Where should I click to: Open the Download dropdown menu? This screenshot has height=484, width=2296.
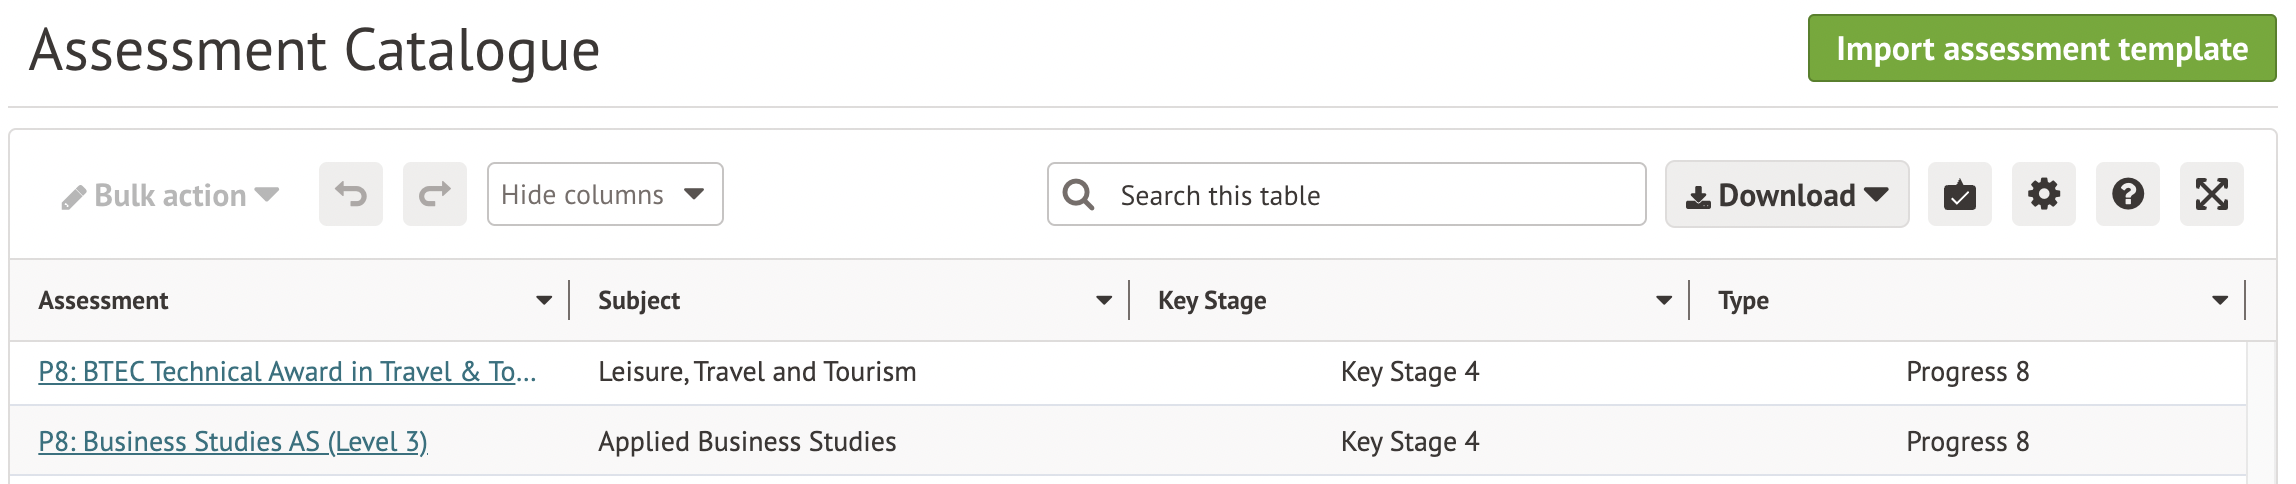[1786, 195]
